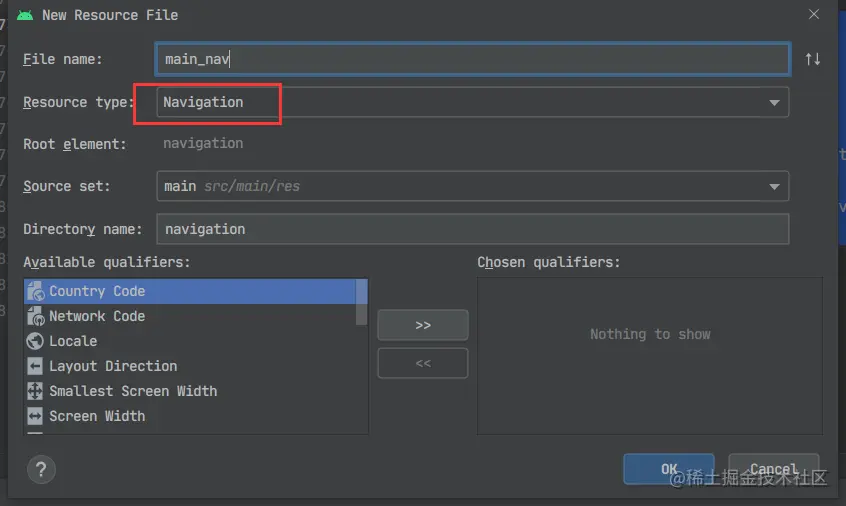Click the Screen Width icon
This screenshot has width=846, height=506.
[x=35, y=416]
